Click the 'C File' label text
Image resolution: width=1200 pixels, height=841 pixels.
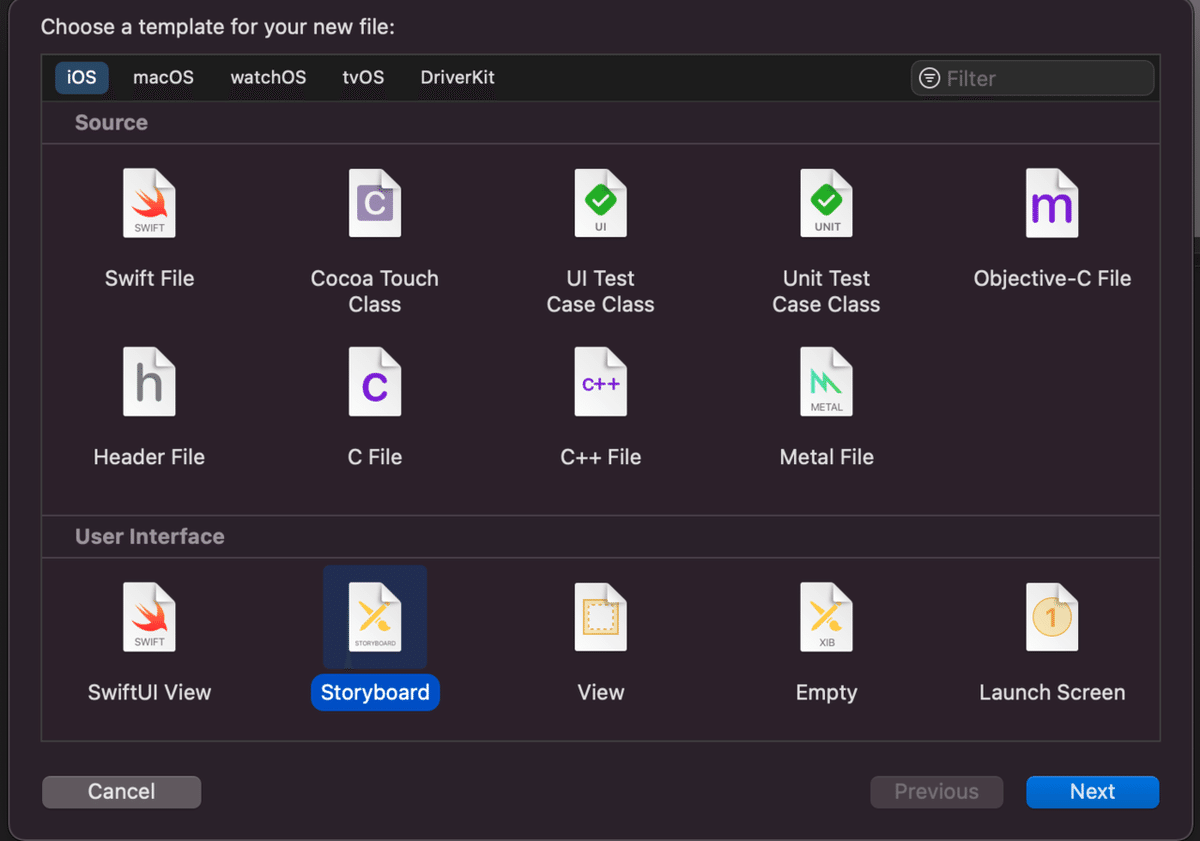coord(375,457)
